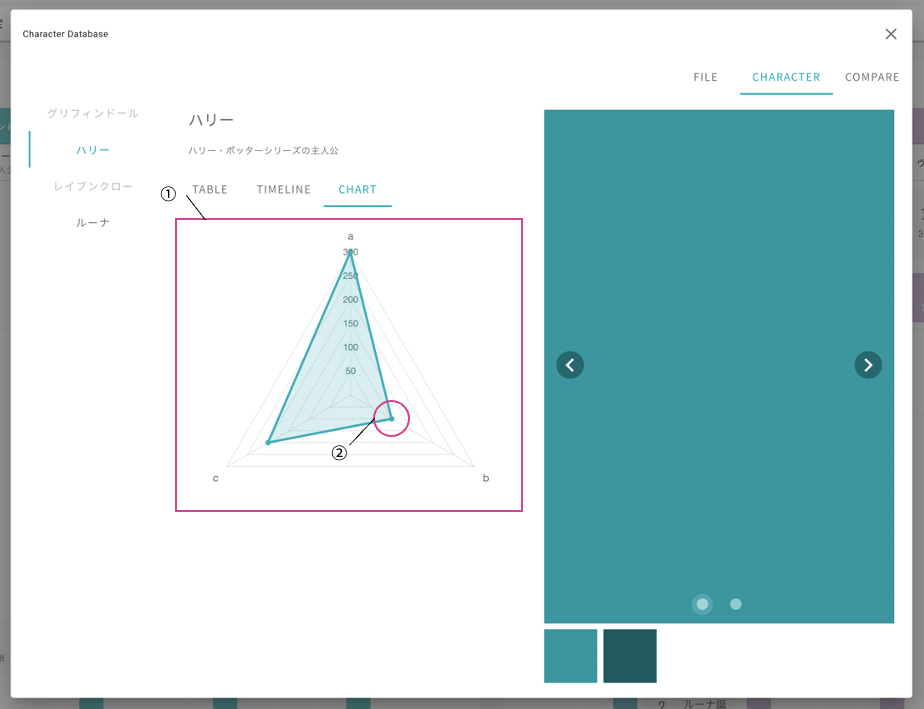Show next image with right arrow
The image size is (924, 709).
pyautogui.click(x=868, y=365)
